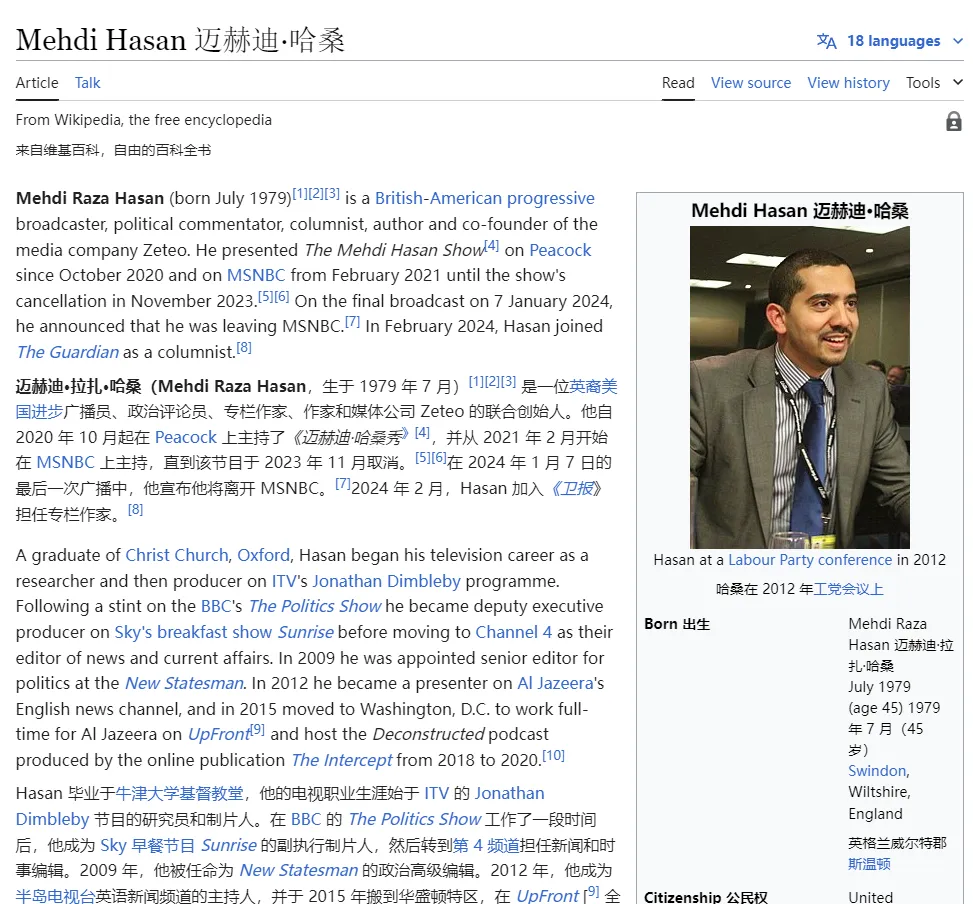Open the View history tab
Screen dimensions: 973x904
pos(848,83)
